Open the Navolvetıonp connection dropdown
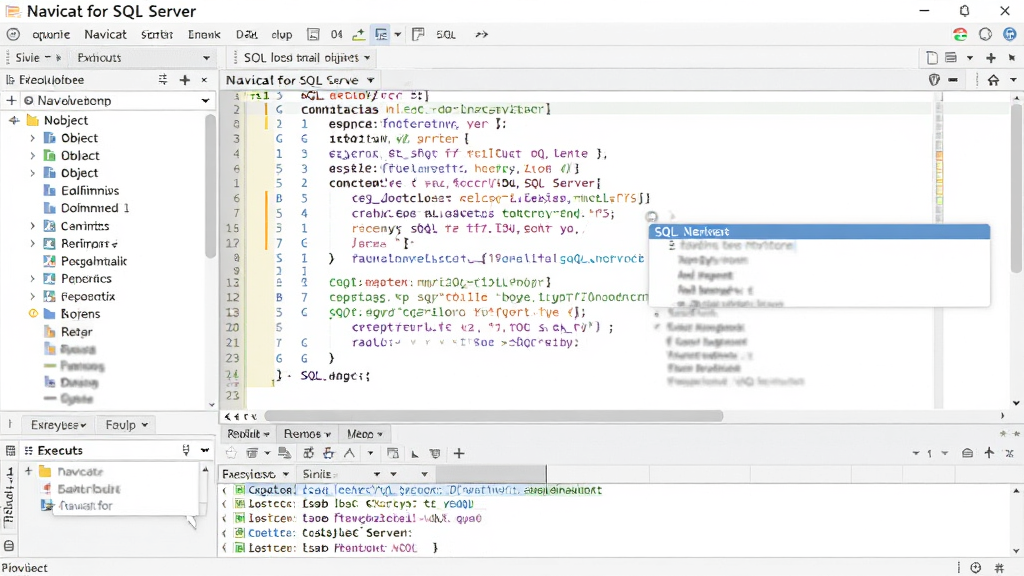 [205, 101]
